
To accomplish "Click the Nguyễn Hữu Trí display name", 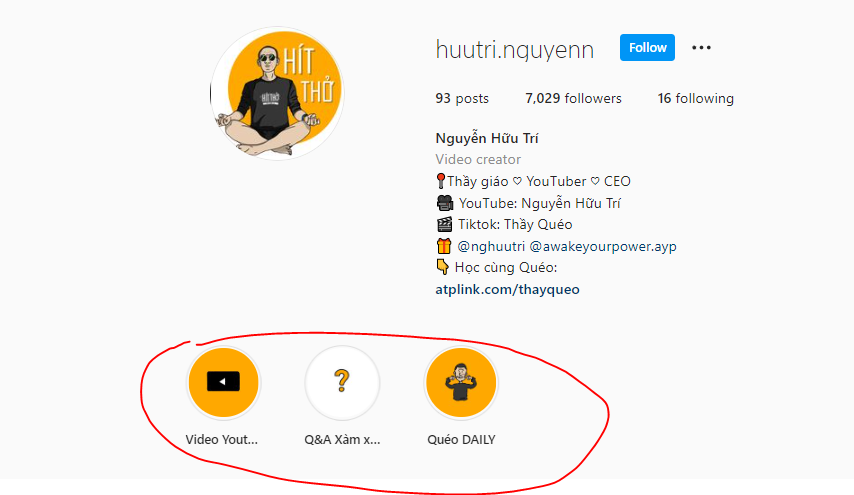I will coord(487,138).
